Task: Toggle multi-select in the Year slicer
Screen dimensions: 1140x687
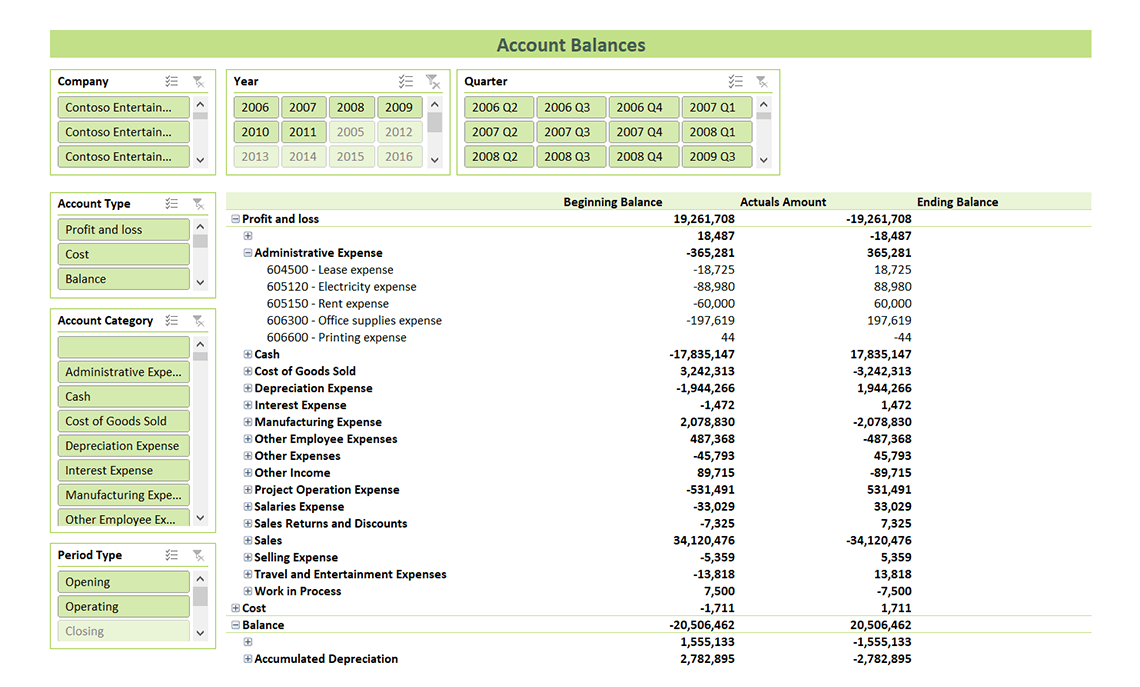Action: [406, 81]
